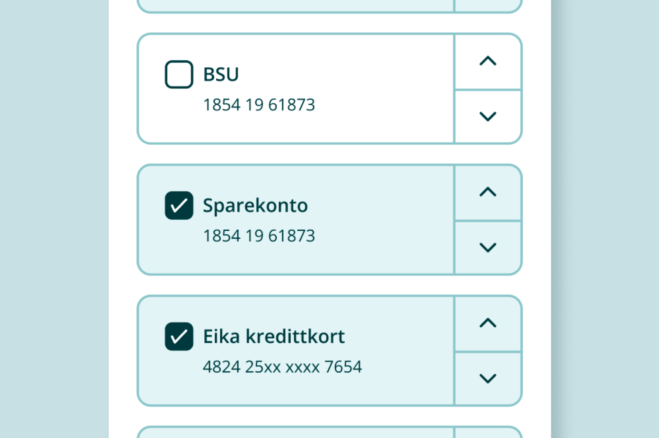
Task: Move the BSU account down
Action: (488, 116)
